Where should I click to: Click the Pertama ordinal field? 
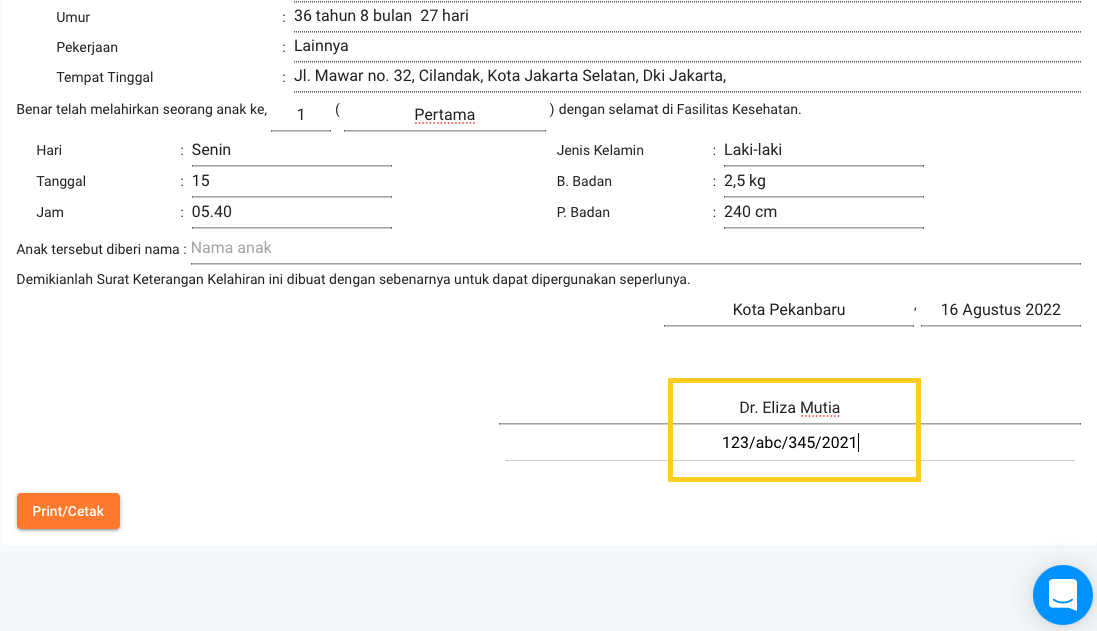coord(444,115)
